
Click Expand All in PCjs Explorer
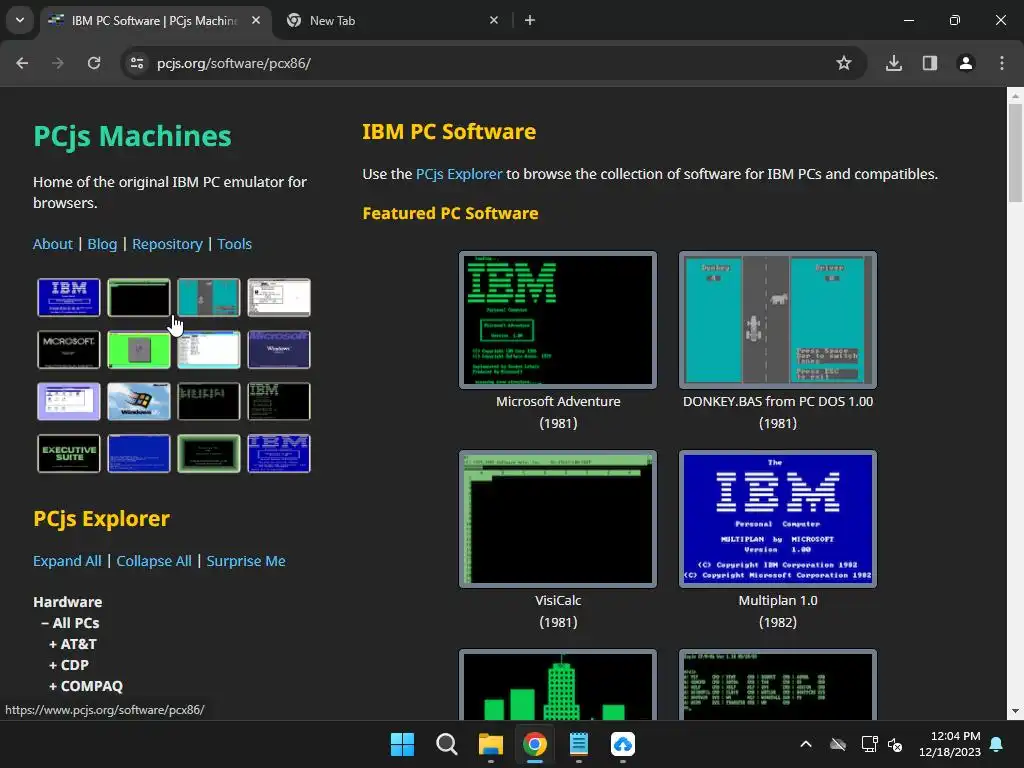point(67,561)
